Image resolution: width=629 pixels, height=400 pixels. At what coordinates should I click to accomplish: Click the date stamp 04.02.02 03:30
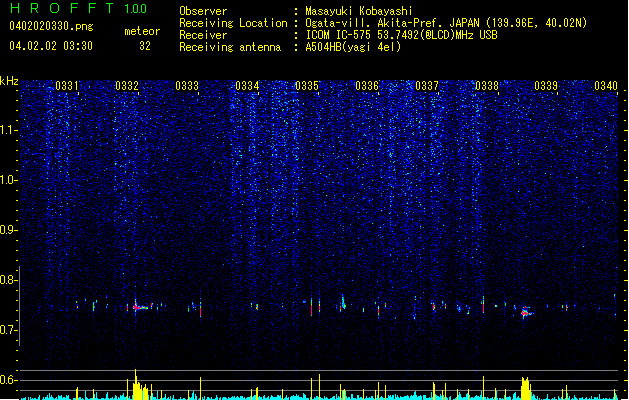51,46
